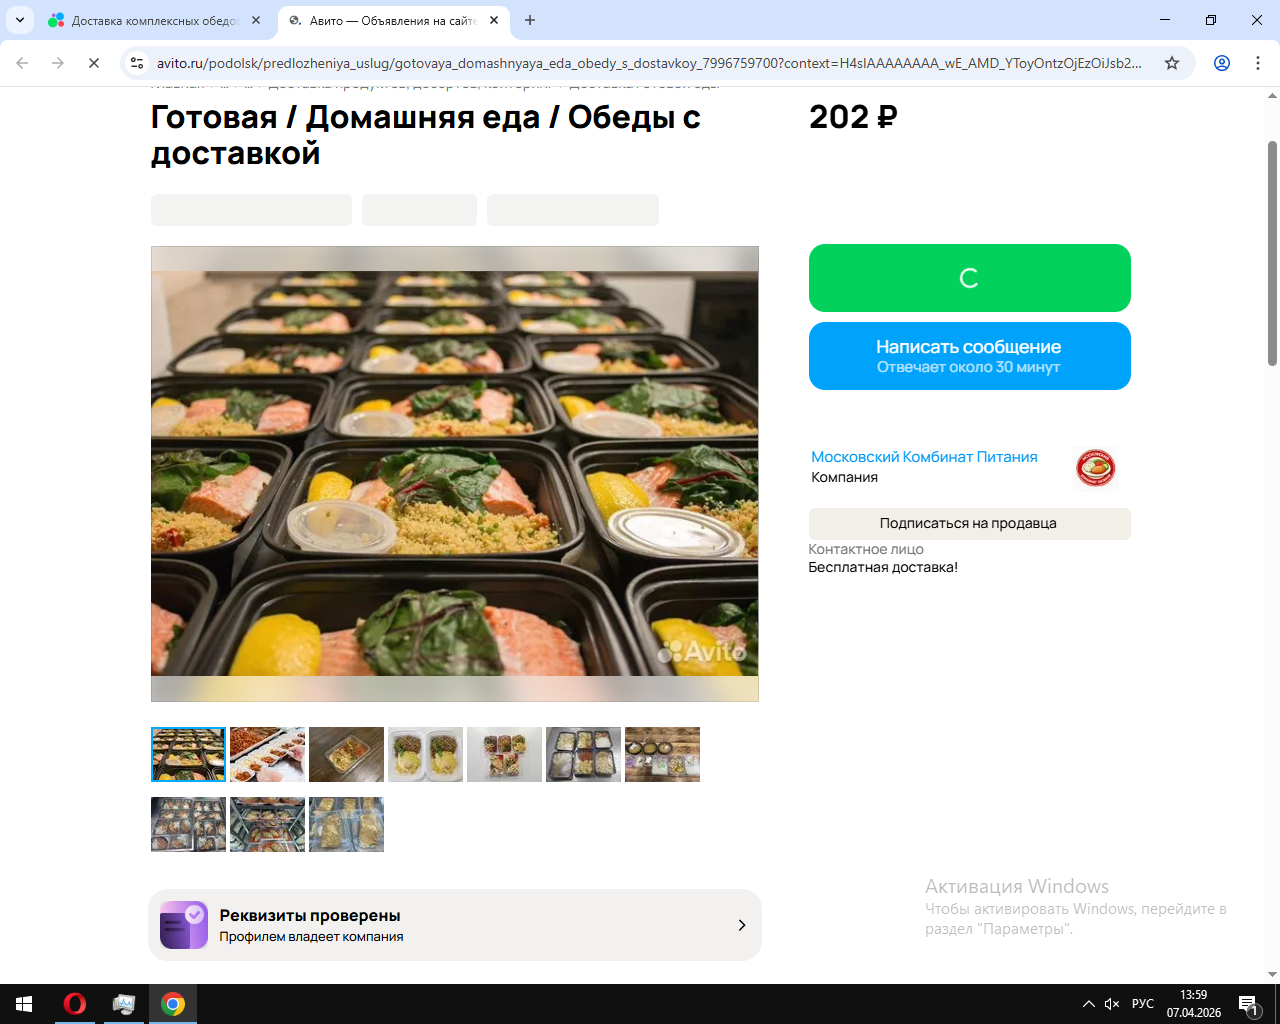
Task: Click the scrollbar down arrow
Action: 1272,974
